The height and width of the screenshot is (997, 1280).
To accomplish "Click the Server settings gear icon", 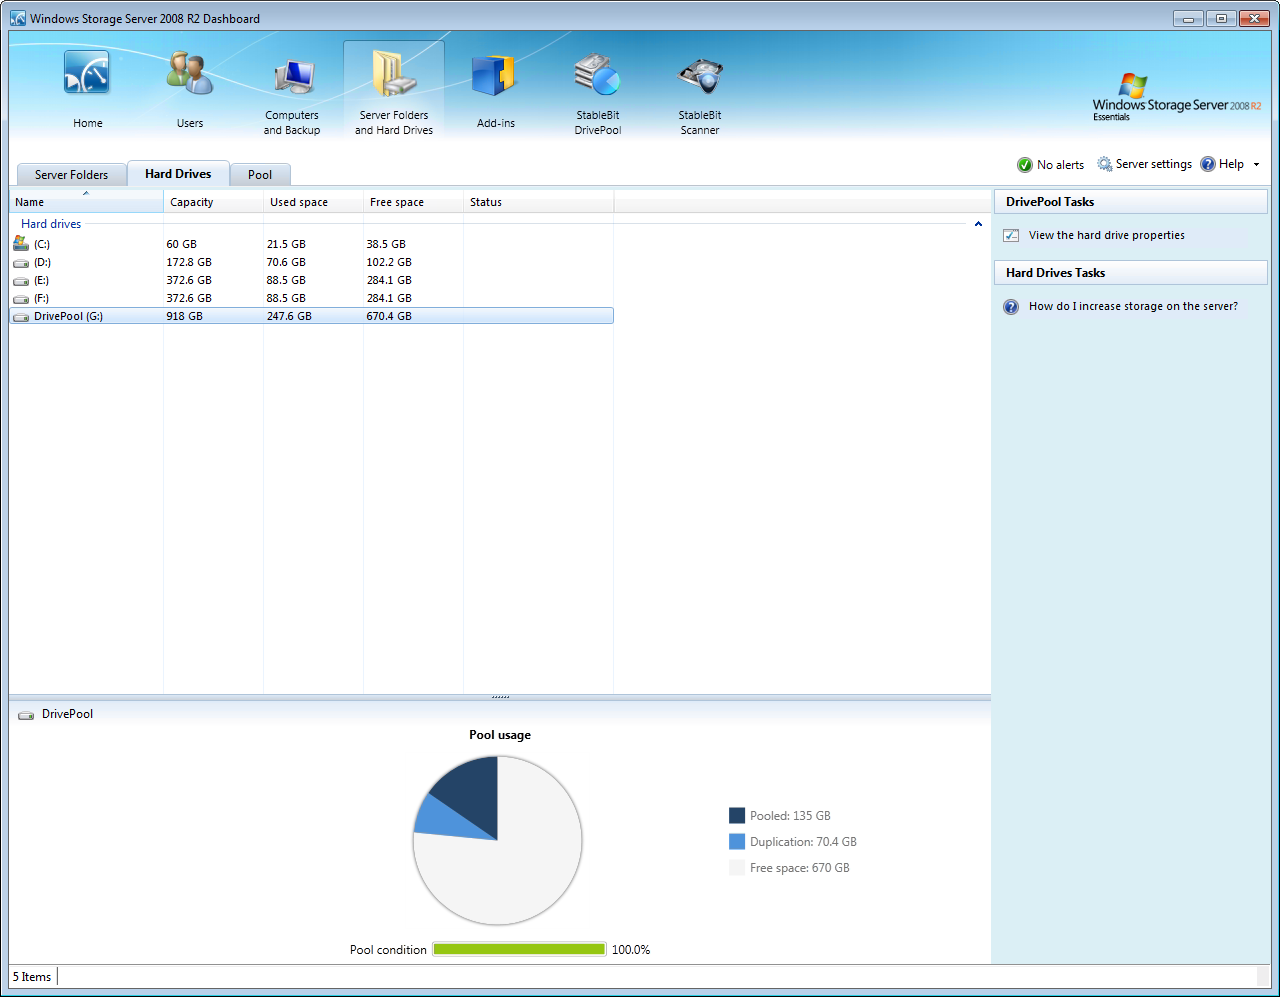I will click(1105, 164).
